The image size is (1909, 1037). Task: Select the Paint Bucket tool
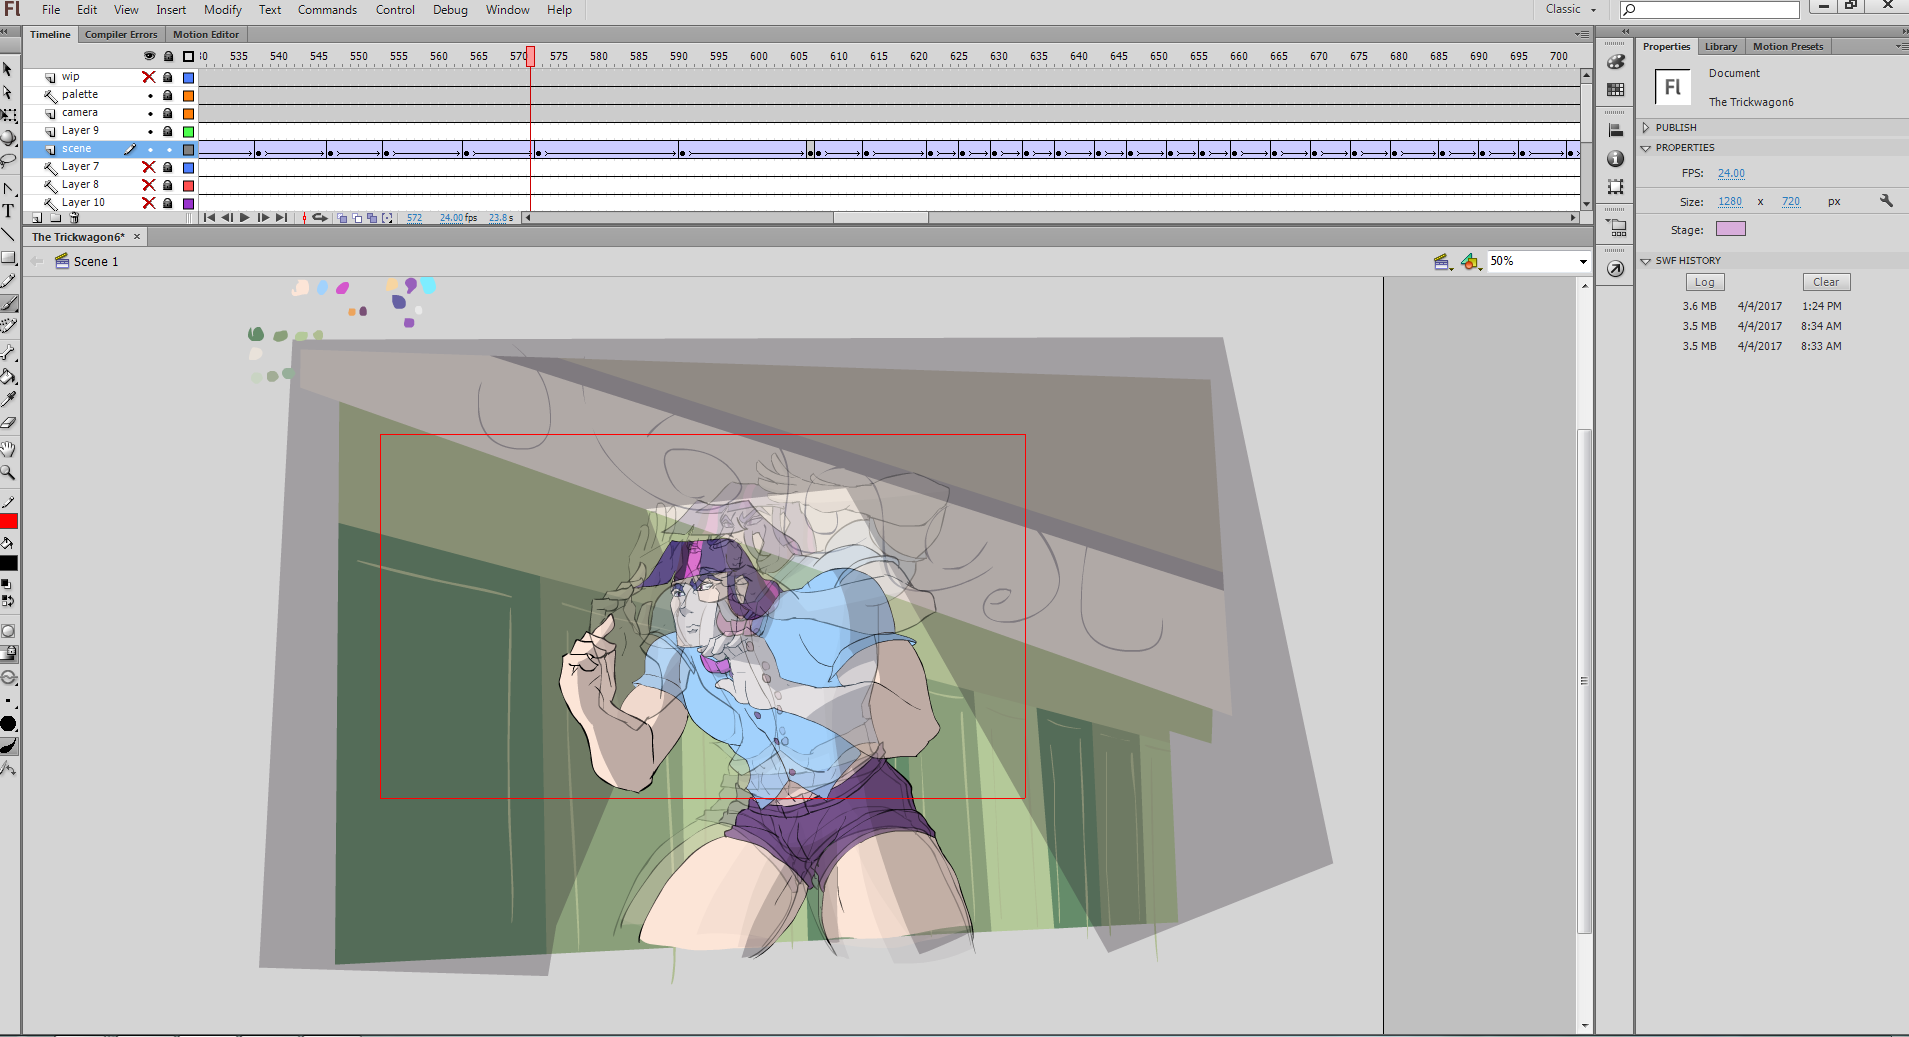(8, 377)
